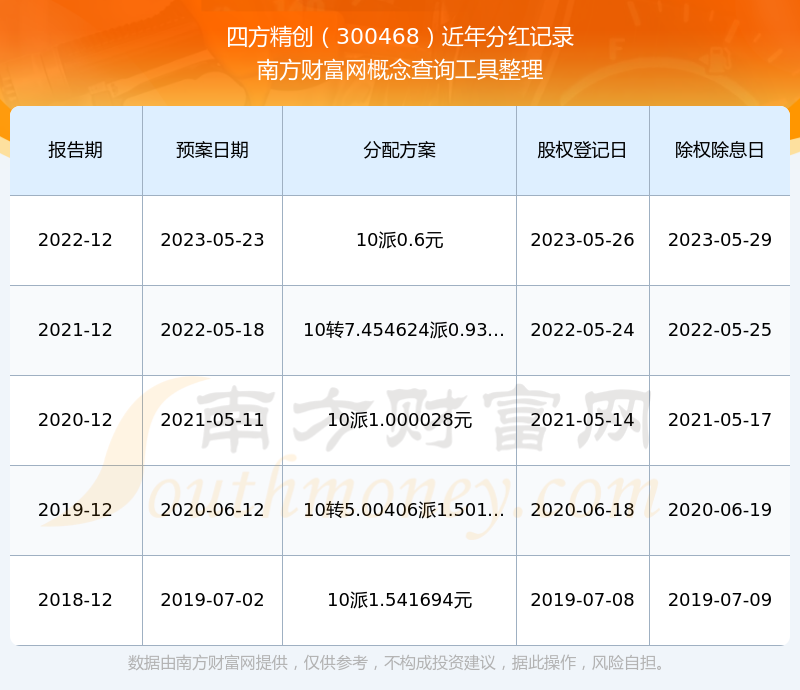This screenshot has height=690, width=800.
Task: Click the 南方财富网概念查询工具整理 subtitle
Action: tap(400, 70)
